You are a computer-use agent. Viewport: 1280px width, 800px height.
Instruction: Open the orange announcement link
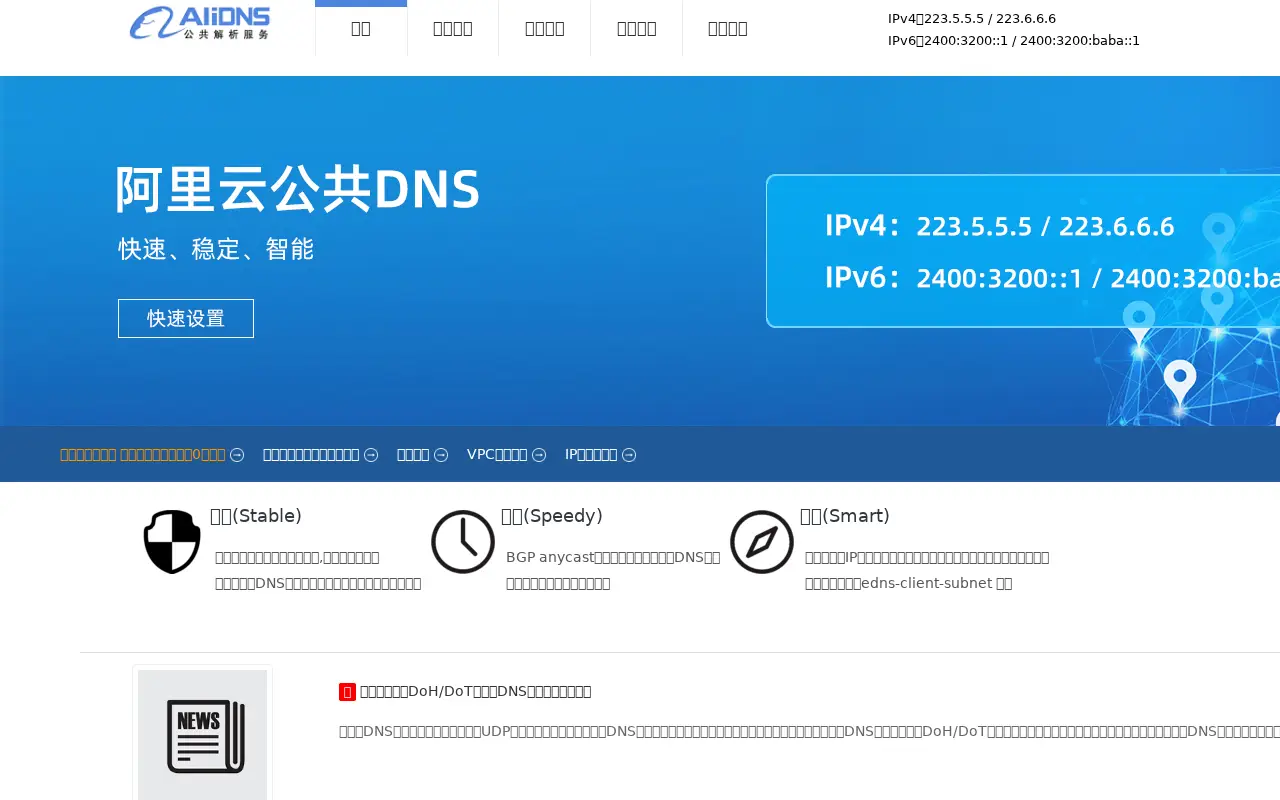pos(143,454)
